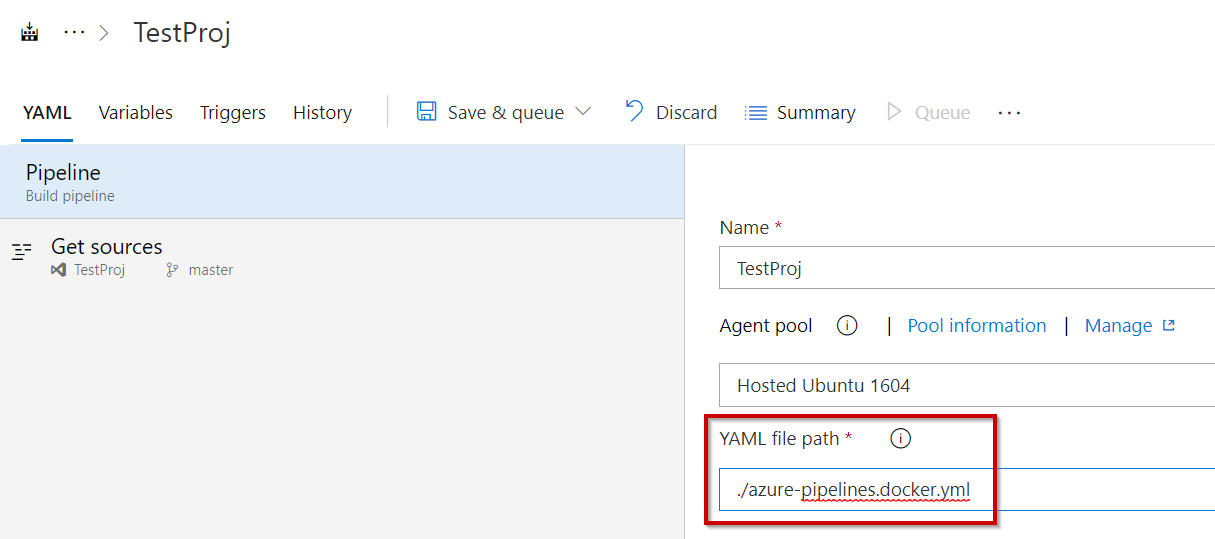Screen dimensions: 1215x539
Task: Open the Triggers tab
Action: (233, 113)
